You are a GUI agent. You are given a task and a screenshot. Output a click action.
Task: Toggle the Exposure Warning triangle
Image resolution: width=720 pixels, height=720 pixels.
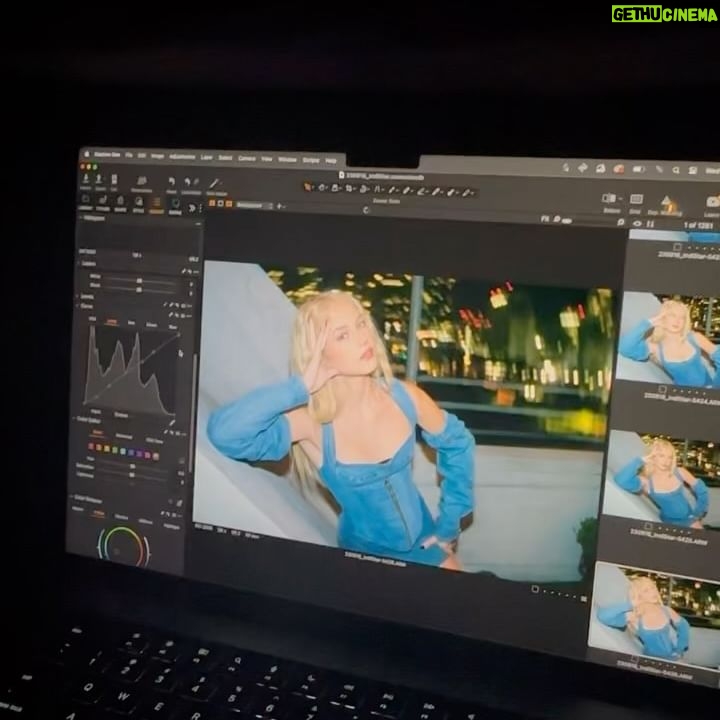[x=666, y=201]
